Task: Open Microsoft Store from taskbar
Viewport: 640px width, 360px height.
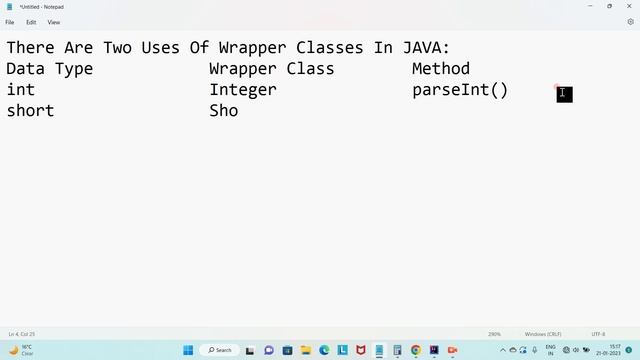Action: pyautogui.click(x=287, y=350)
